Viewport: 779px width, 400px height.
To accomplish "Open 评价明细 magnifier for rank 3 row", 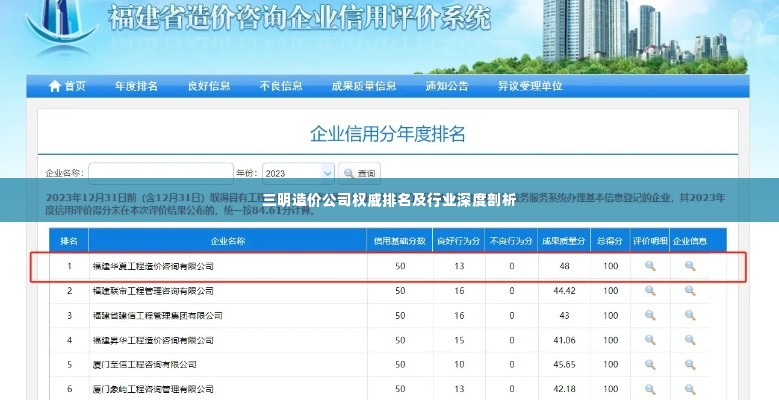I will click(650, 315).
